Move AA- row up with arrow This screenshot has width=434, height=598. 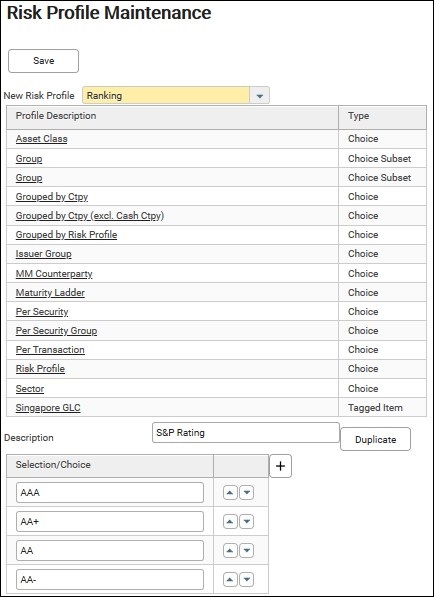point(230,580)
